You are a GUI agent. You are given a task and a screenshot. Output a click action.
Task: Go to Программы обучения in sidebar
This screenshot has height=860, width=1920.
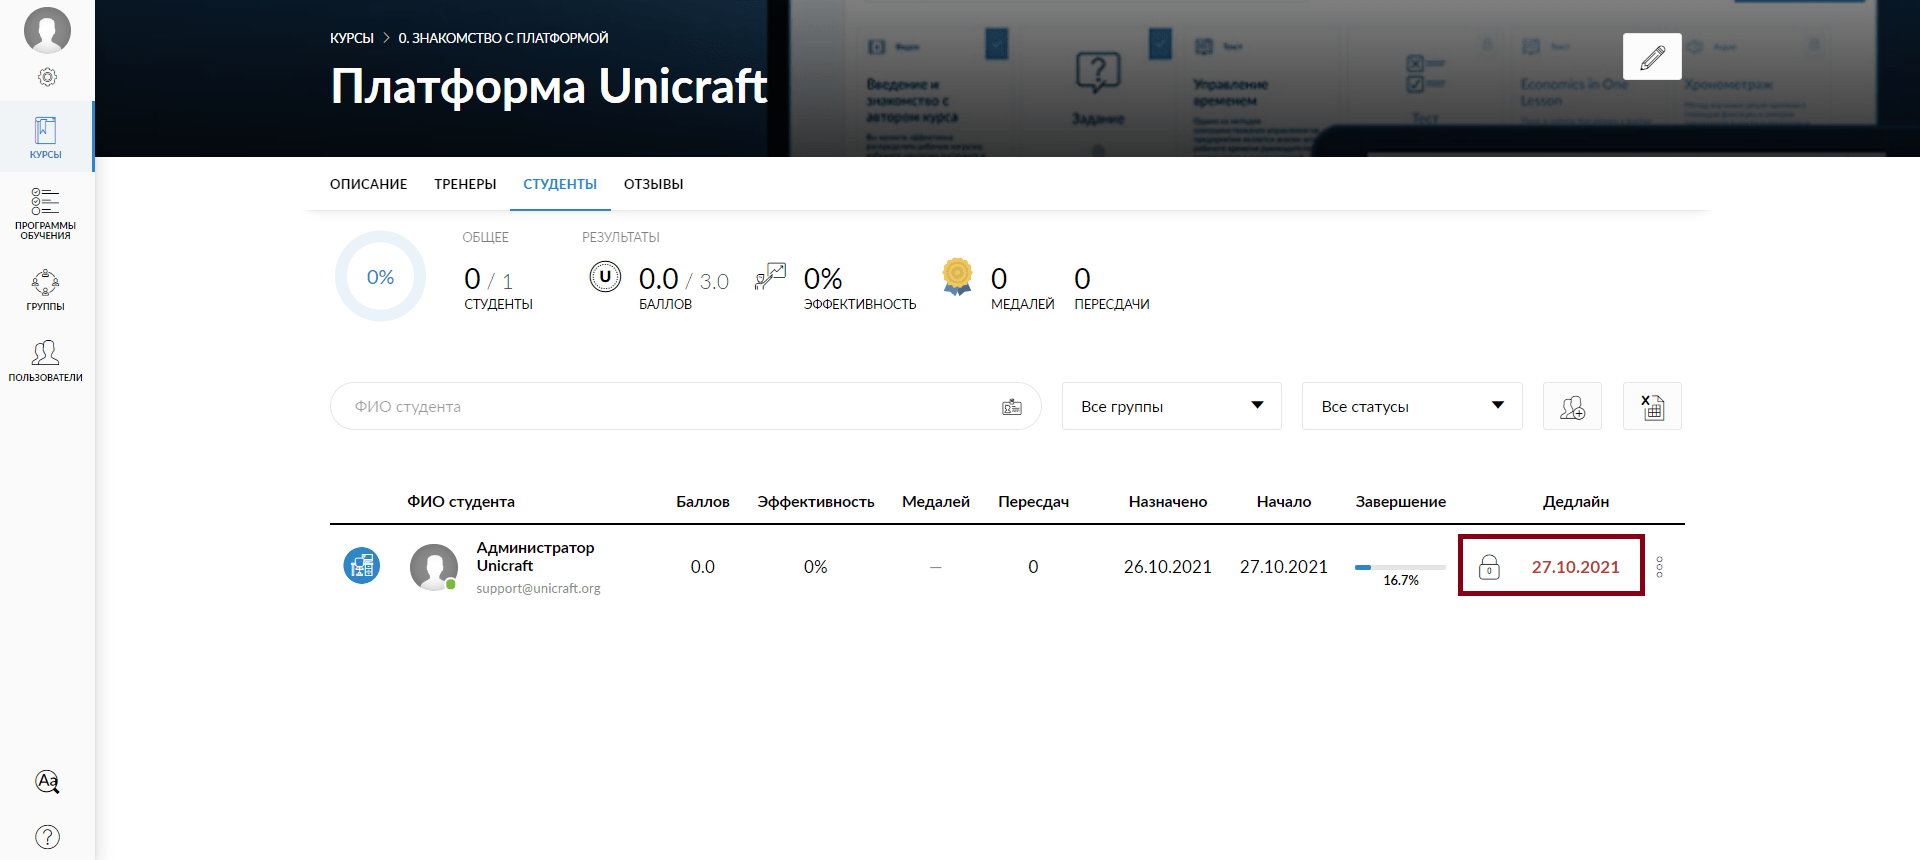[x=46, y=213]
